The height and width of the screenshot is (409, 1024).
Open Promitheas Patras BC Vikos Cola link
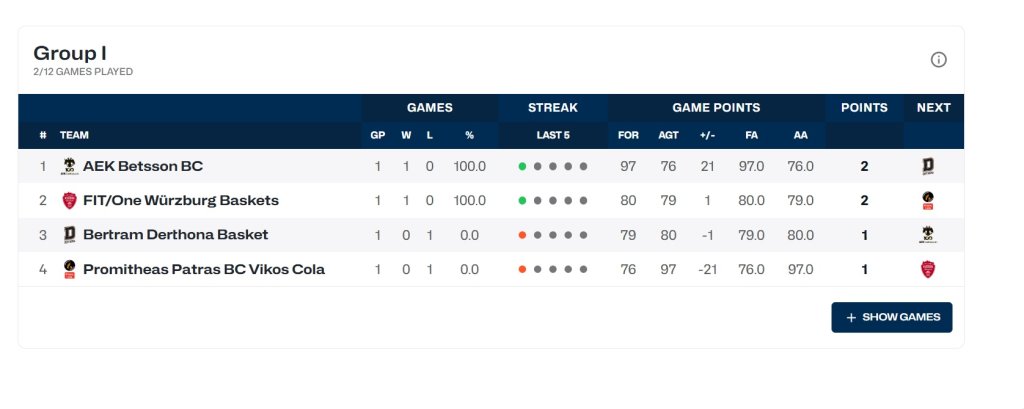[204, 269]
